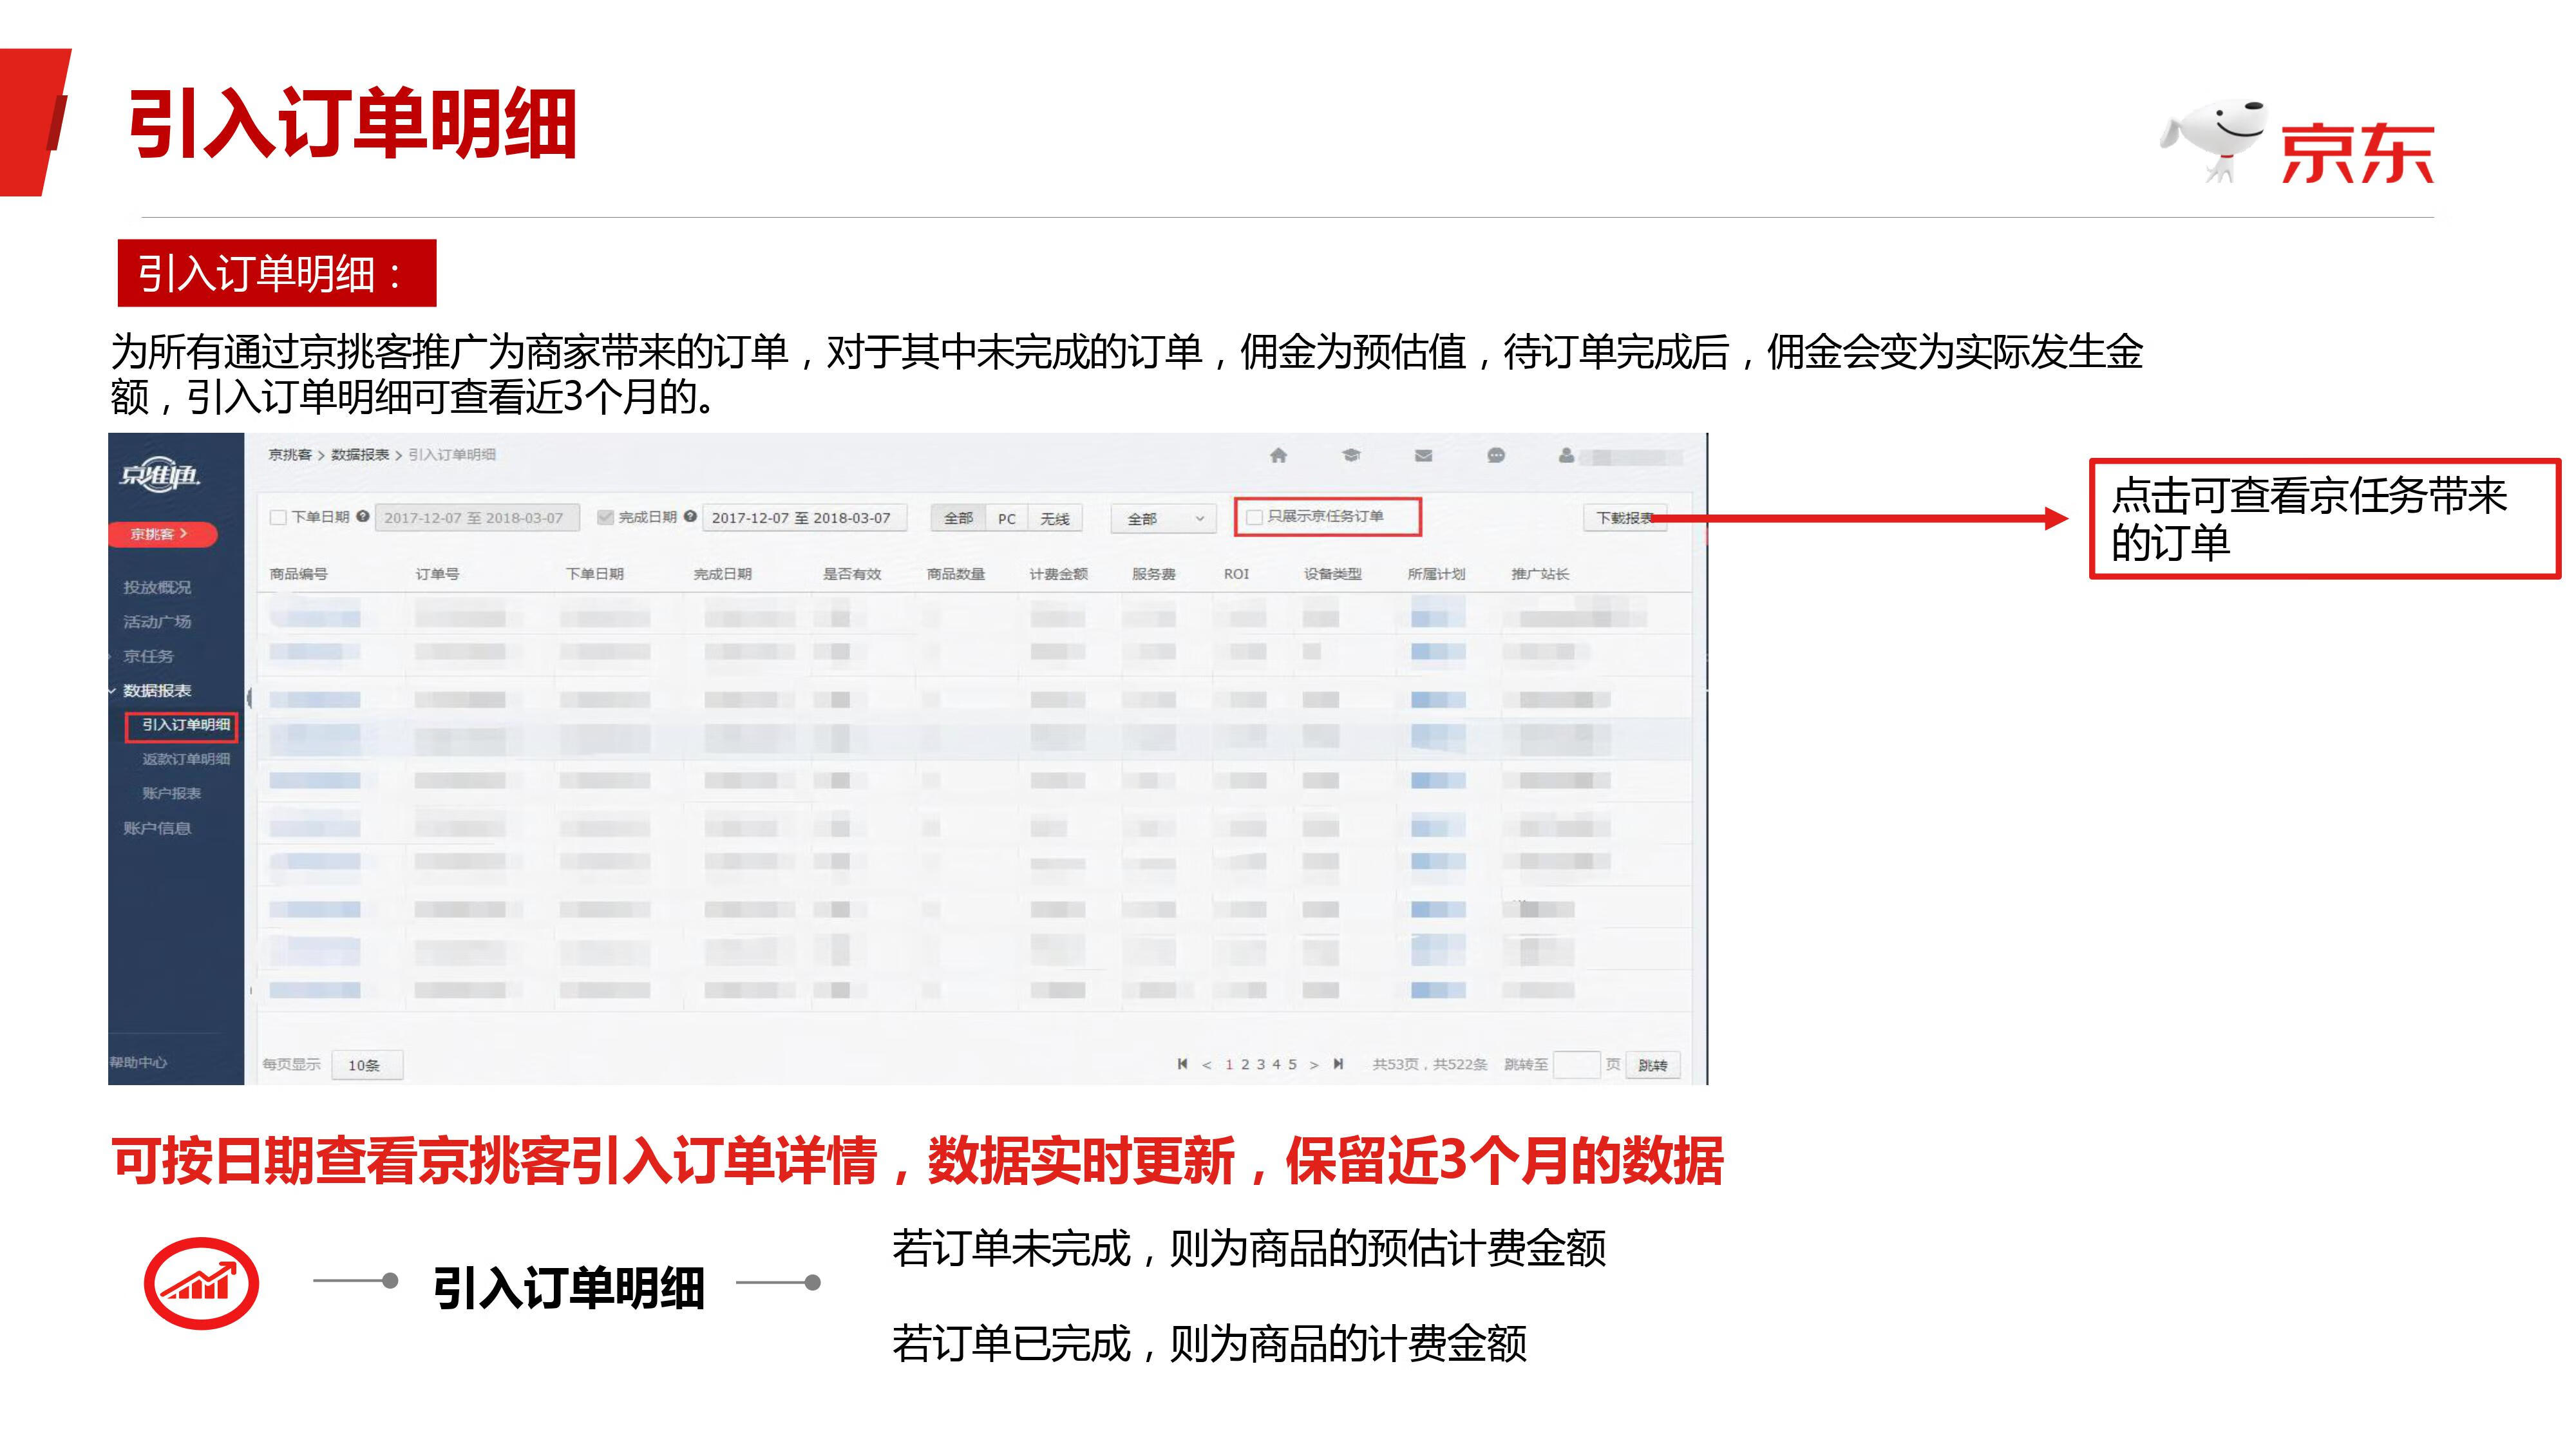Screen dimensions: 2576x1449
Task: Click the 计费金额 column header
Action: click(x=1059, y=574)
